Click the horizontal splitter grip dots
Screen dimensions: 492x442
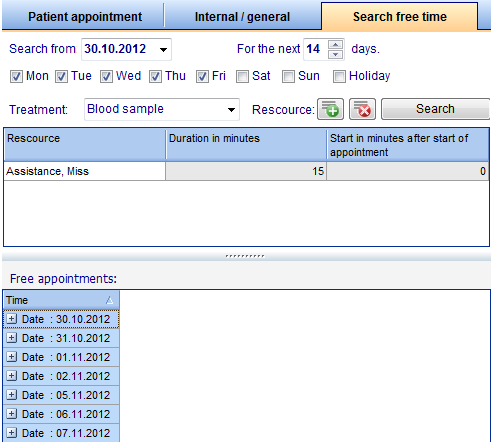click(x=245, y=256)
